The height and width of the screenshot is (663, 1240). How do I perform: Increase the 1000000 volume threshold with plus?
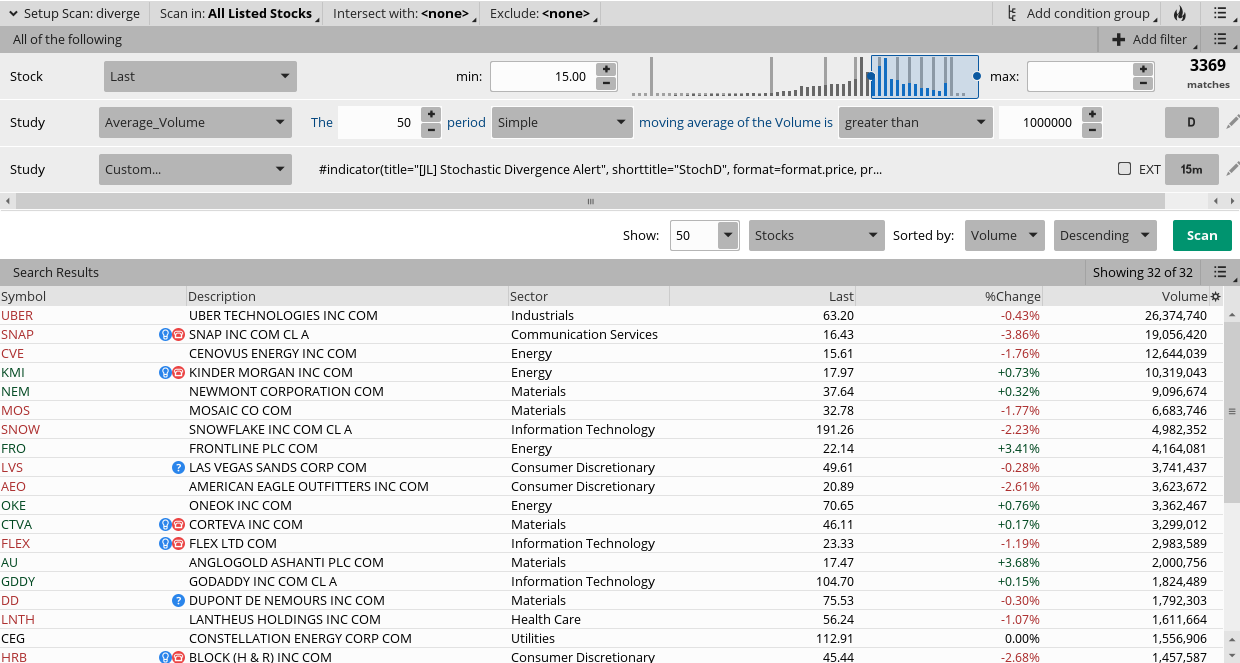click(x=1092, y=115)
